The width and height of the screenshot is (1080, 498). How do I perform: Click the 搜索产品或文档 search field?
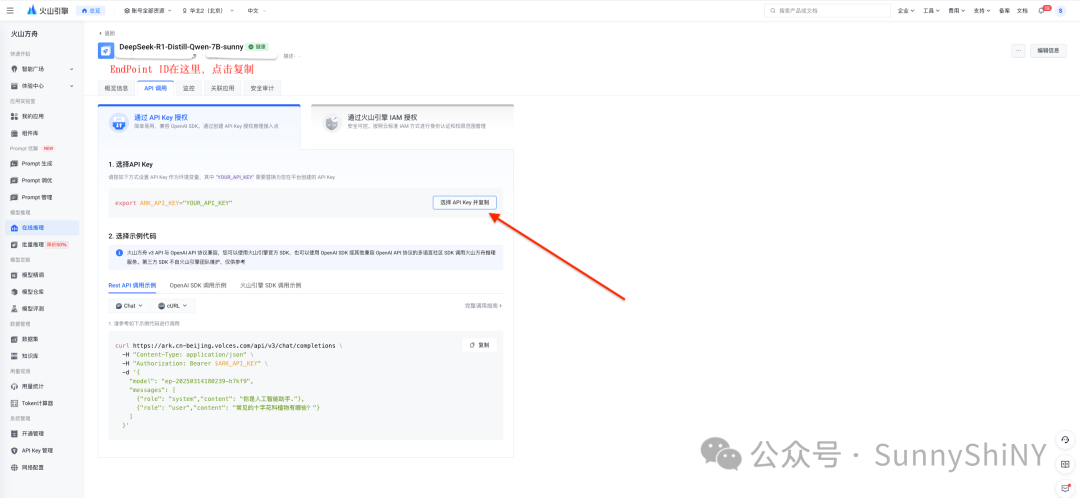click(828, 11)
